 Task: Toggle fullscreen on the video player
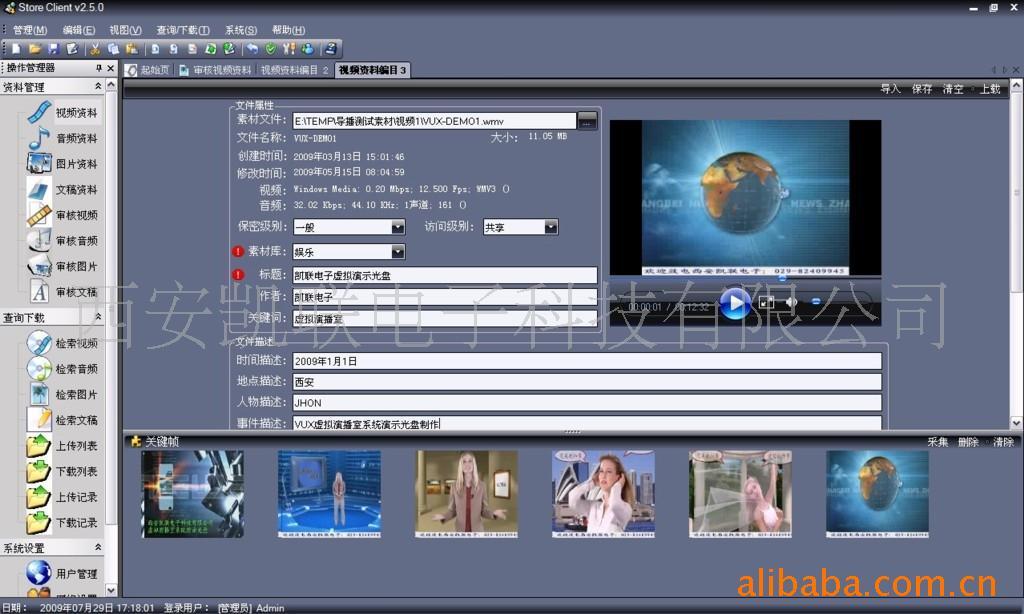point(767,302)
